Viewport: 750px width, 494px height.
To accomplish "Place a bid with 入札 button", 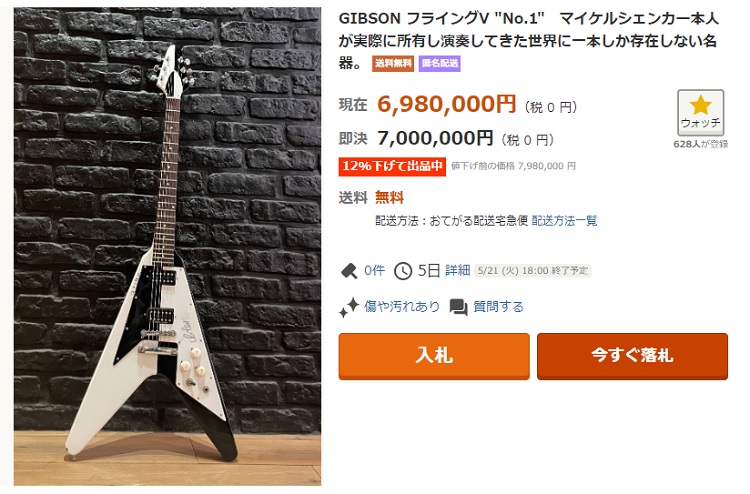I will (434, 356).
